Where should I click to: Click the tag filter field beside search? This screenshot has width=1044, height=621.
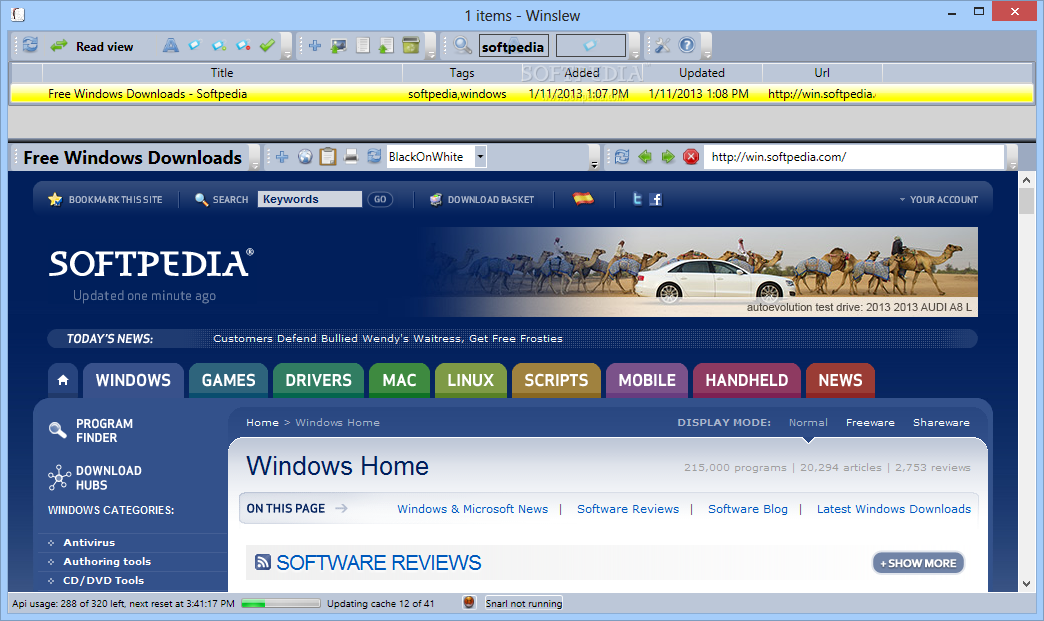coord(591,46)
